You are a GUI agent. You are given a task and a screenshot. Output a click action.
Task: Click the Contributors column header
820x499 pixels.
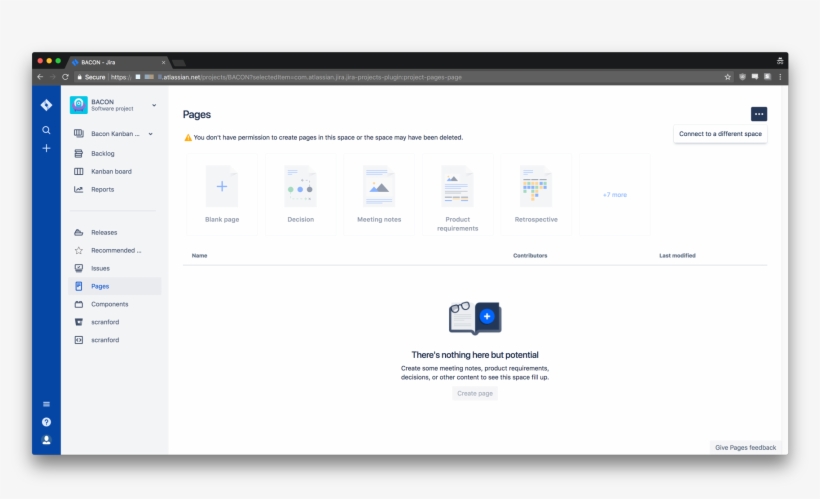[x=530, y=256]
